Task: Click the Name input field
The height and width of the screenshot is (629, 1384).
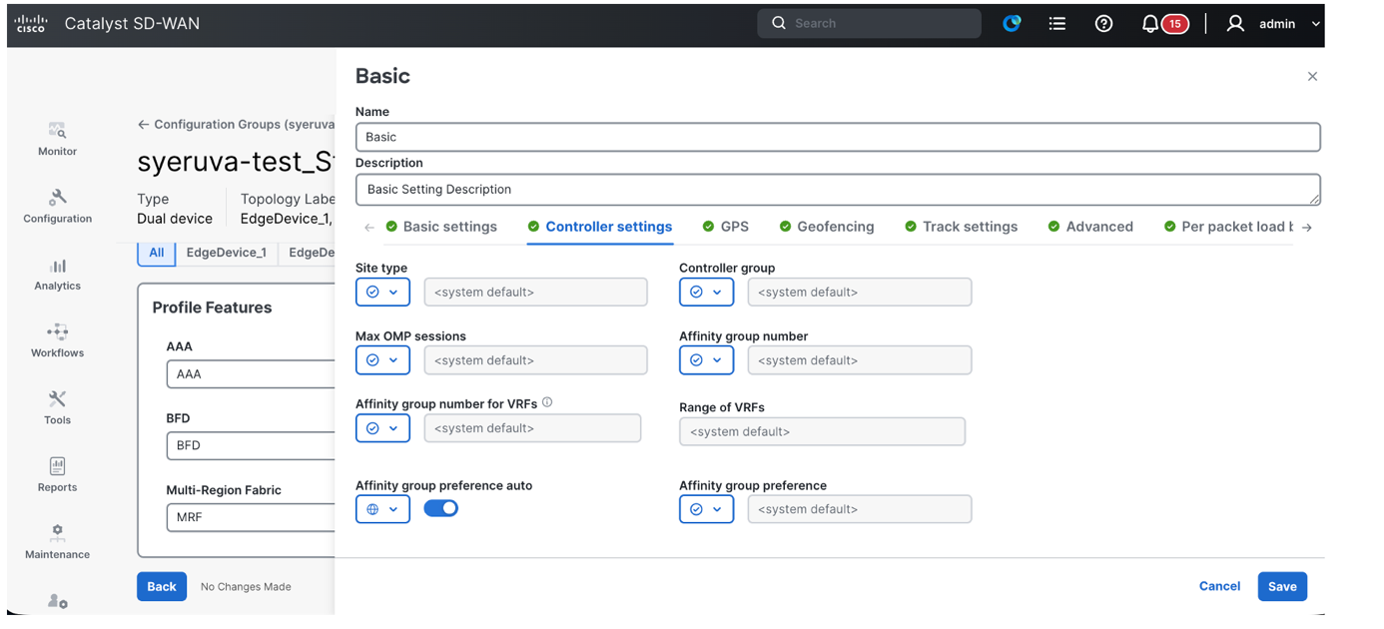Action: [838, 137]
